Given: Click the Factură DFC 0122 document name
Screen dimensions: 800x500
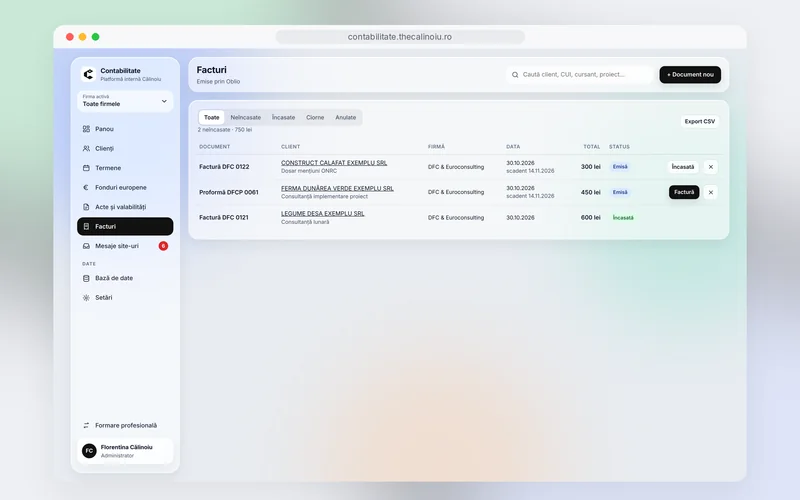Looking at the screenshot, I should (224, 167).
